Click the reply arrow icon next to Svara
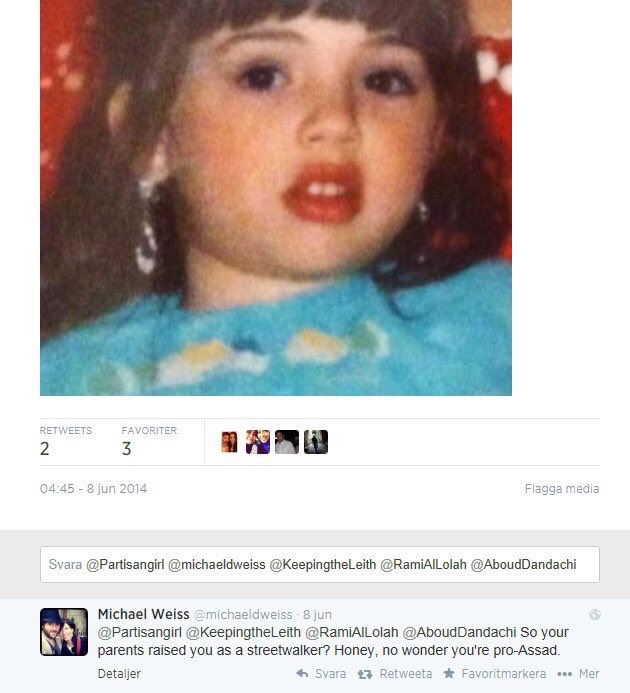Image resolution: width=630 pixels, height=693 pixels. [x=302, y=674]
